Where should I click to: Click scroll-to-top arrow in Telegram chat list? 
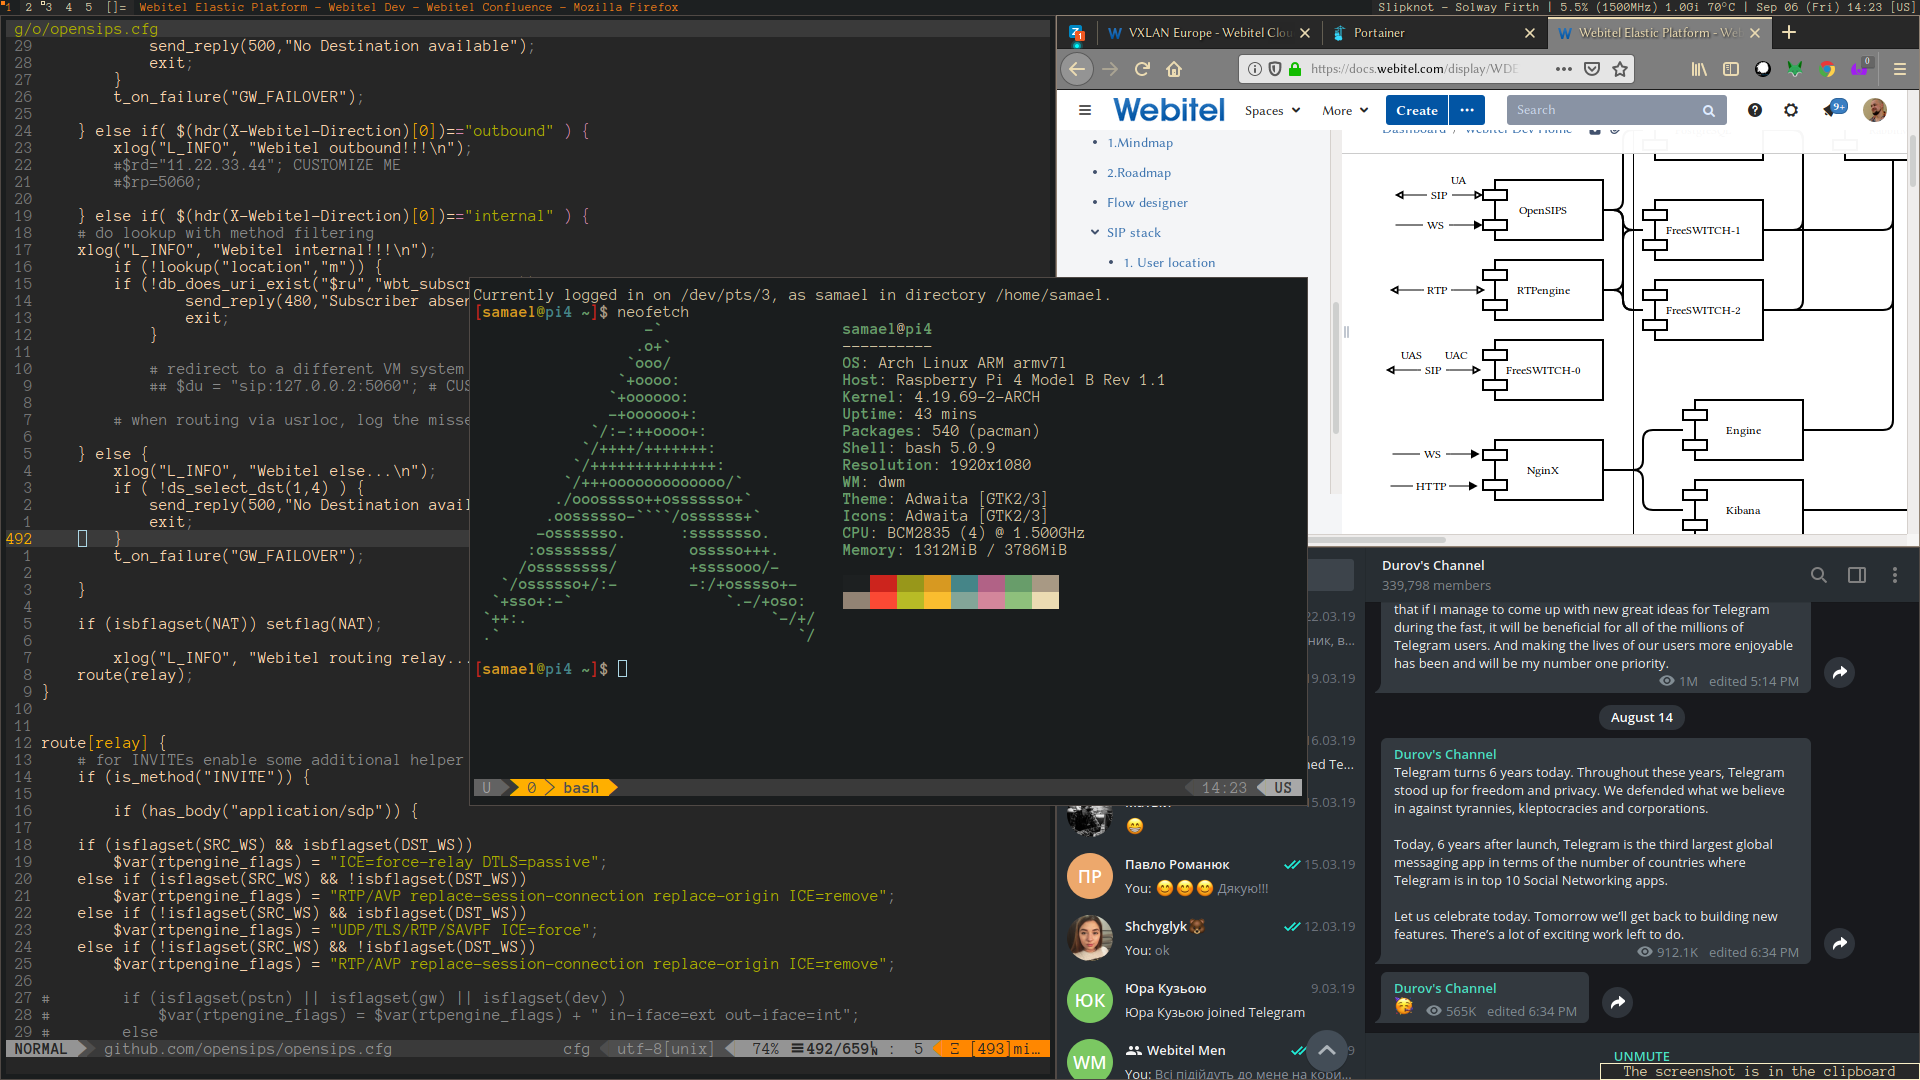(x=1326, y=1050)
